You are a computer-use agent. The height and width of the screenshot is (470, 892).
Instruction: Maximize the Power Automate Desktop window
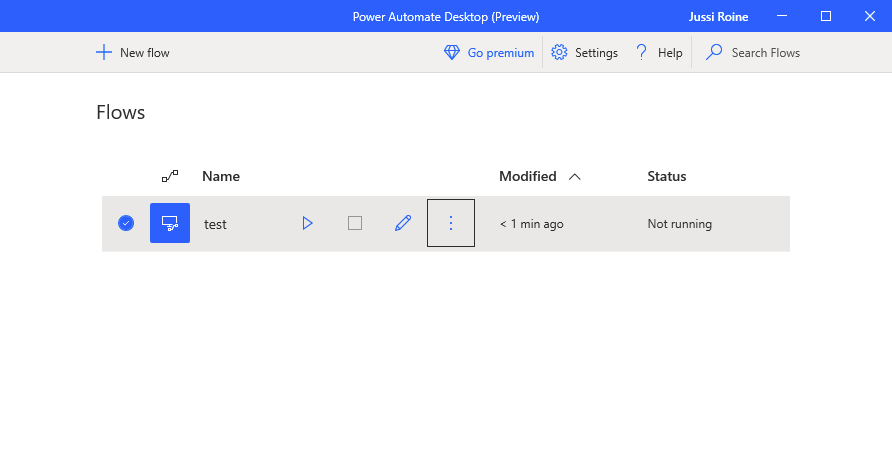coord(826,16)
